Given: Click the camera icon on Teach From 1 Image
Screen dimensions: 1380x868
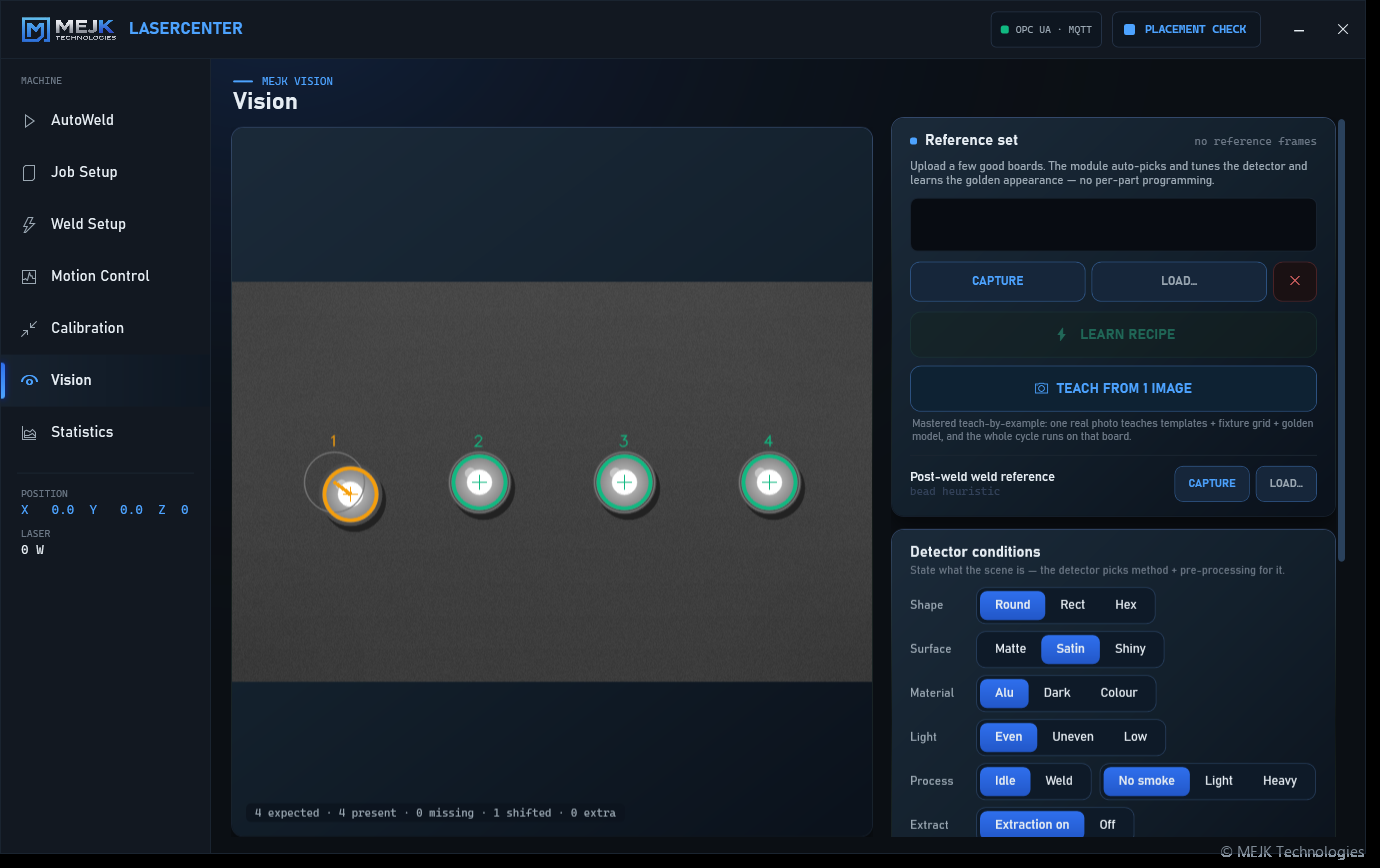Looking at the screenshot, I should point(1041,388).
